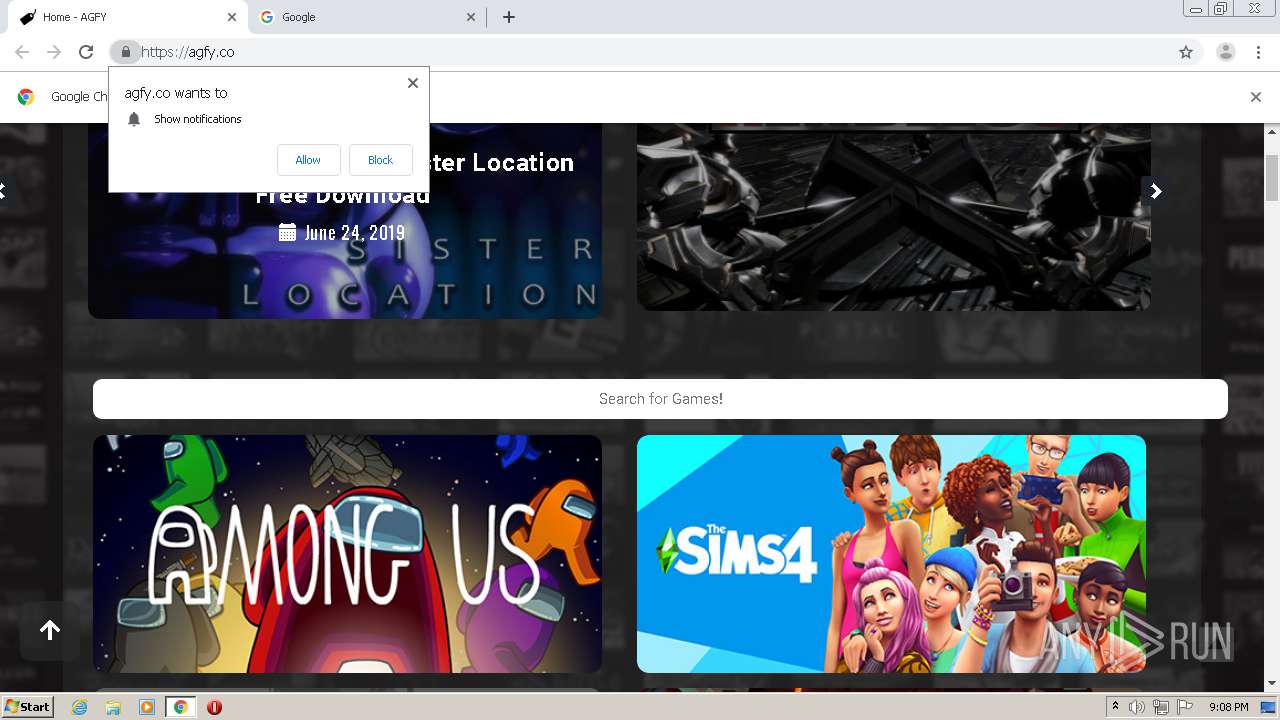Block agfy.co notifications
The height and width of the screenshot is (720, 1280).
pyautogui.click(x=380, y=160)
